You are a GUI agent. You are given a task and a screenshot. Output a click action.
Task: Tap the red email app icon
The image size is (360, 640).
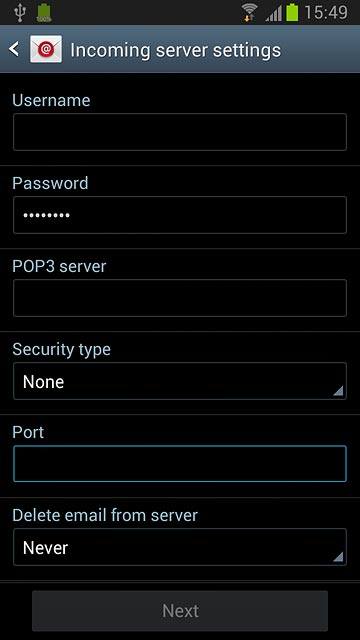coord(46,49)
